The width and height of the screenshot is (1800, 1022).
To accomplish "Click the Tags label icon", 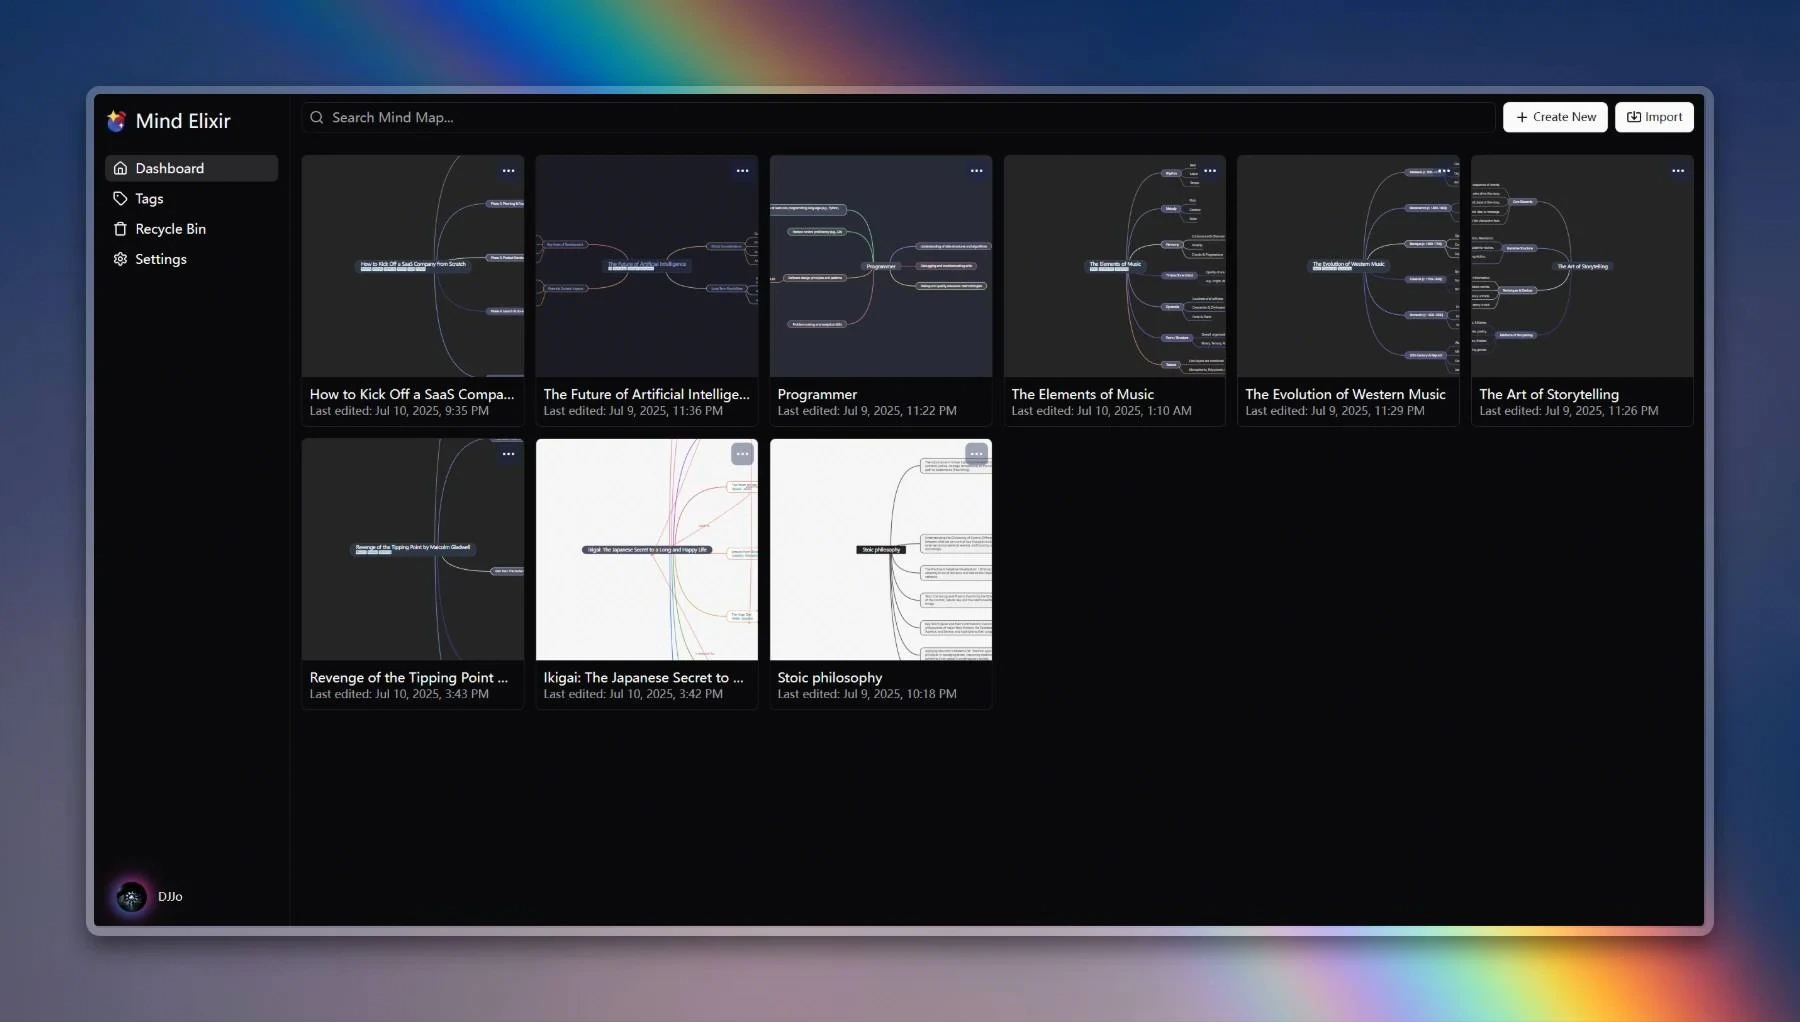I will point(120,199).
